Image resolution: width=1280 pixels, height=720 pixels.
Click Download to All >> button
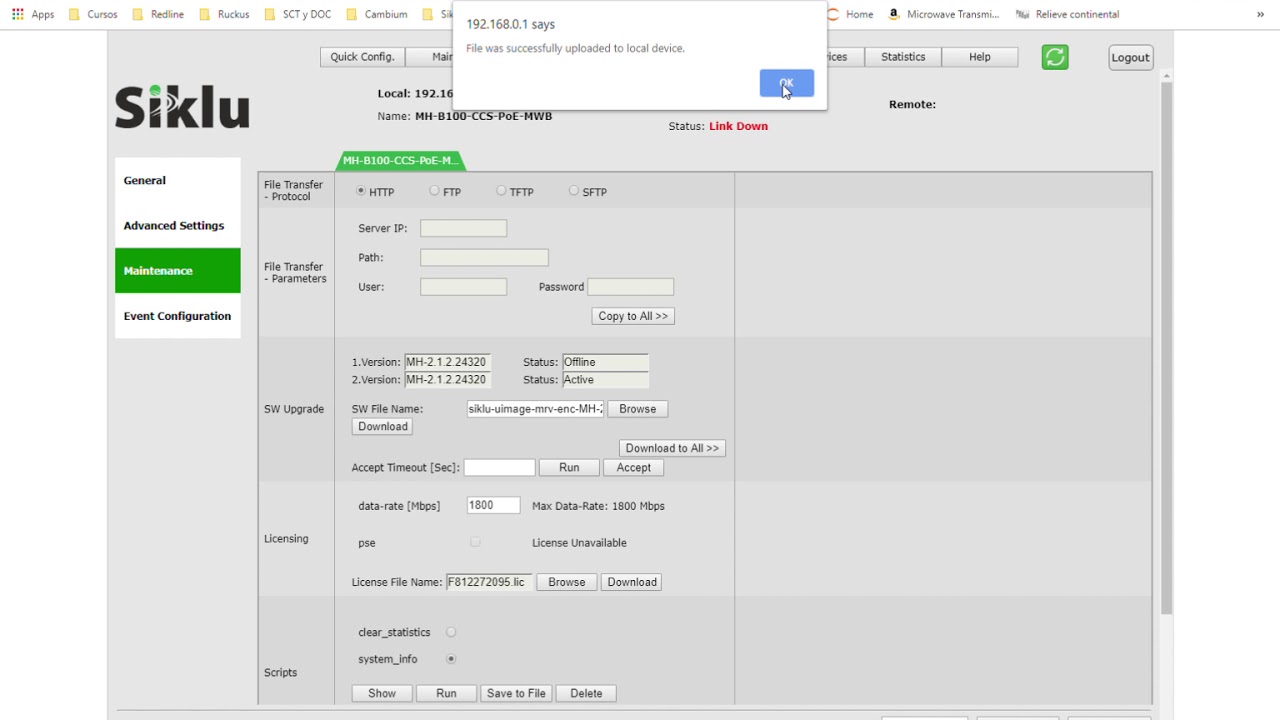click(672, 448)
